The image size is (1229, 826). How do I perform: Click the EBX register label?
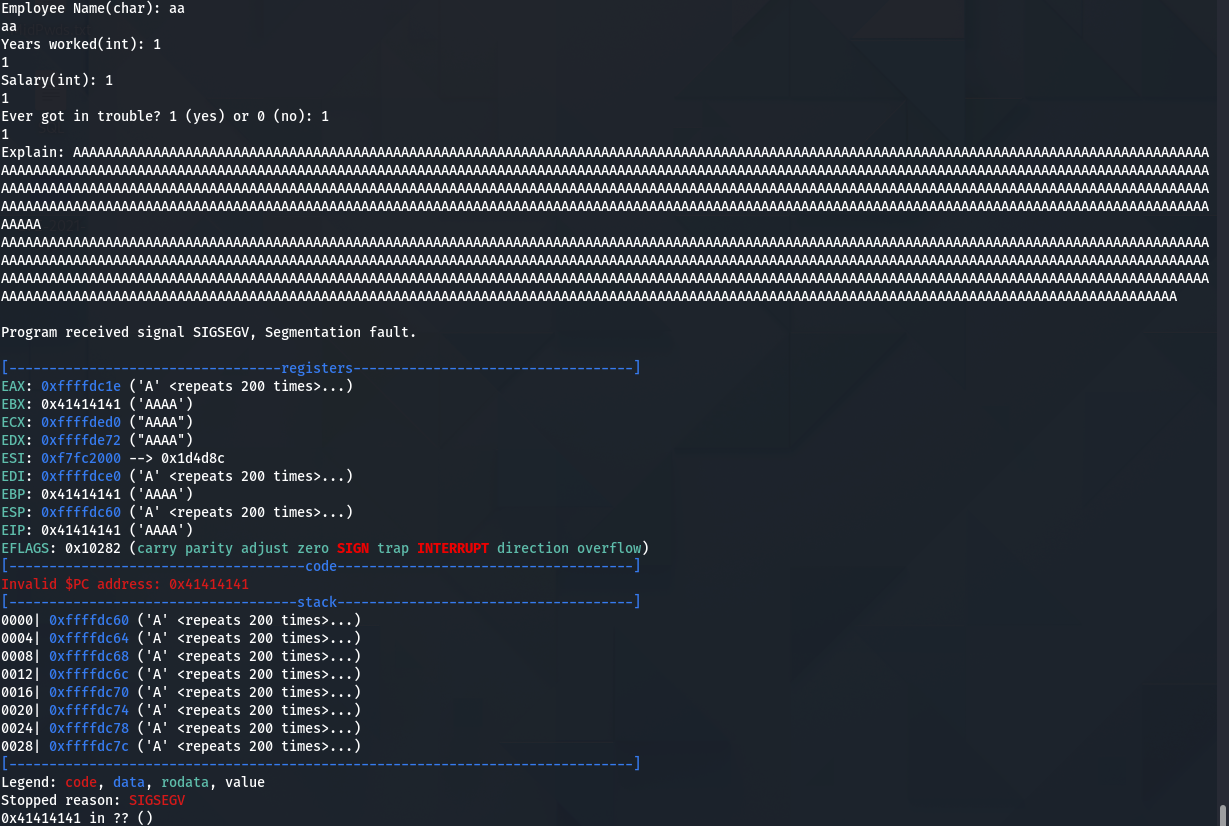(x=13, y=404)
